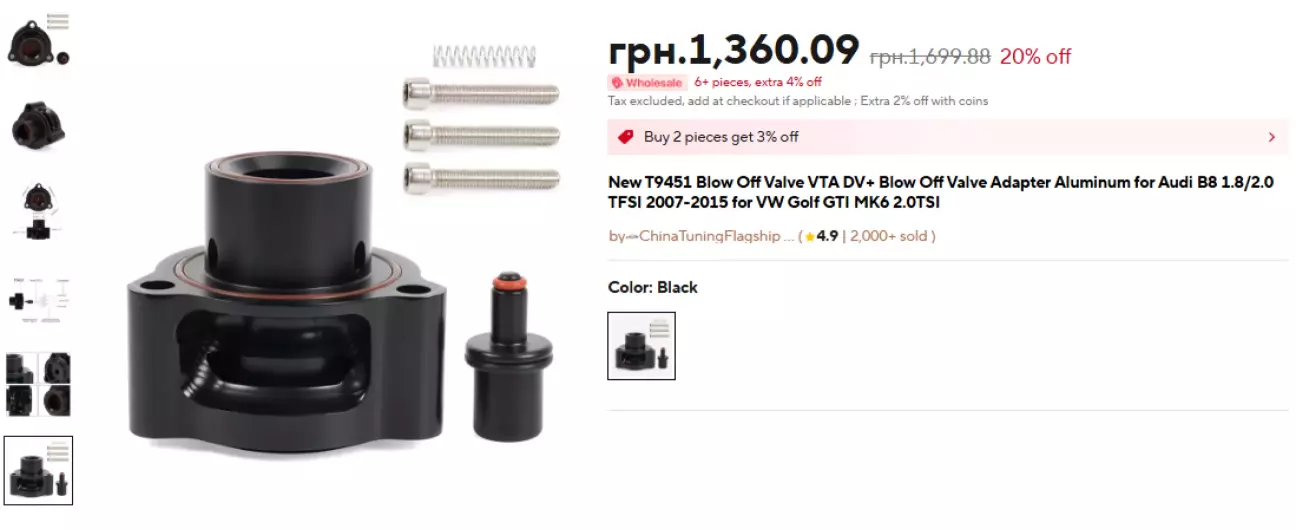
Task: Click the T9451 Blow Off Valve product title
Action: (x=941, y=193)
